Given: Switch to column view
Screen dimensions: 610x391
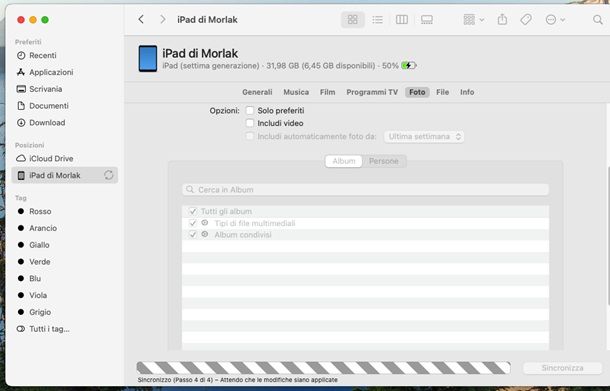Looking at the screenshot, I should coord(401,19).
